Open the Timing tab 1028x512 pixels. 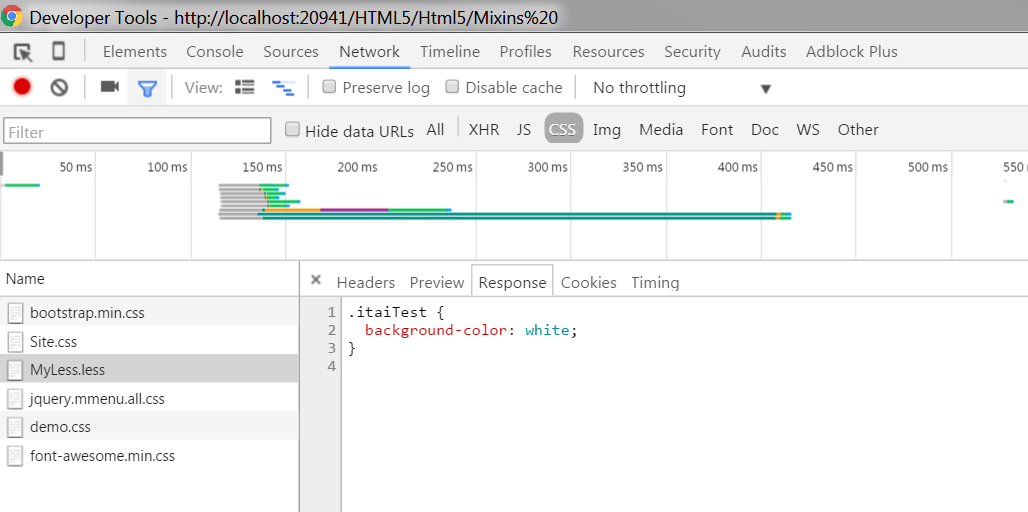(655, 282)
